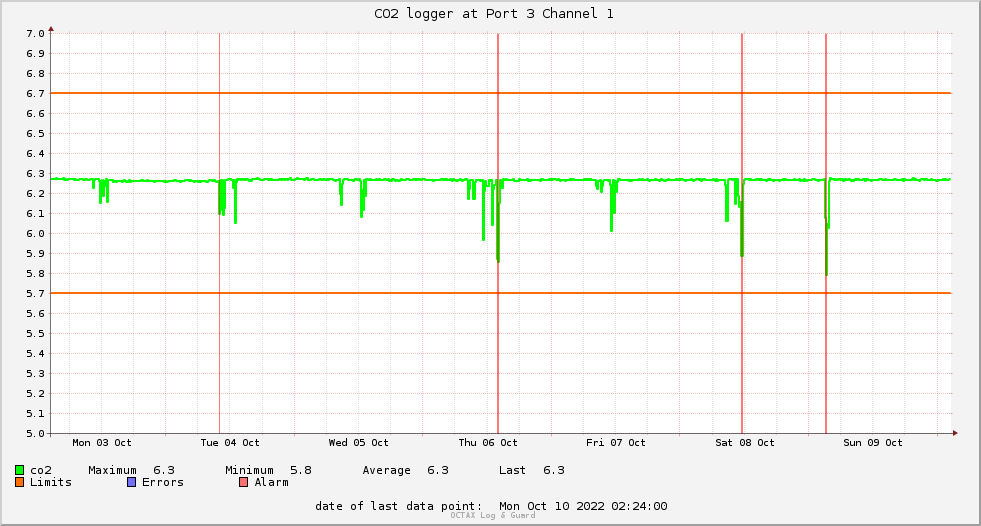Click the 'Errors' legend label
This screenshot has height=526, width=981.
163,482
